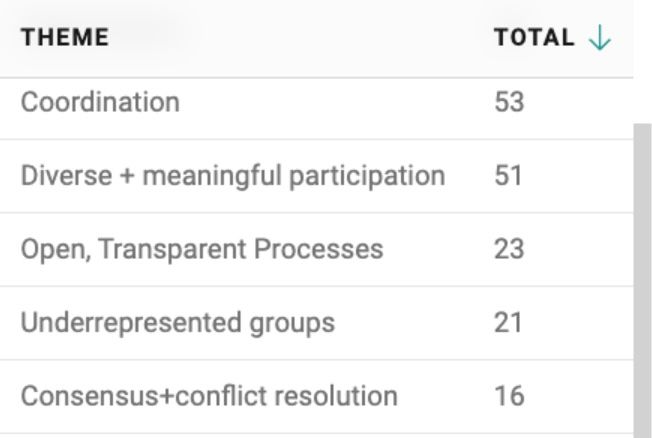Click the word groups in Underrepresented groups
652x438 pixels.
click(292, 324)
